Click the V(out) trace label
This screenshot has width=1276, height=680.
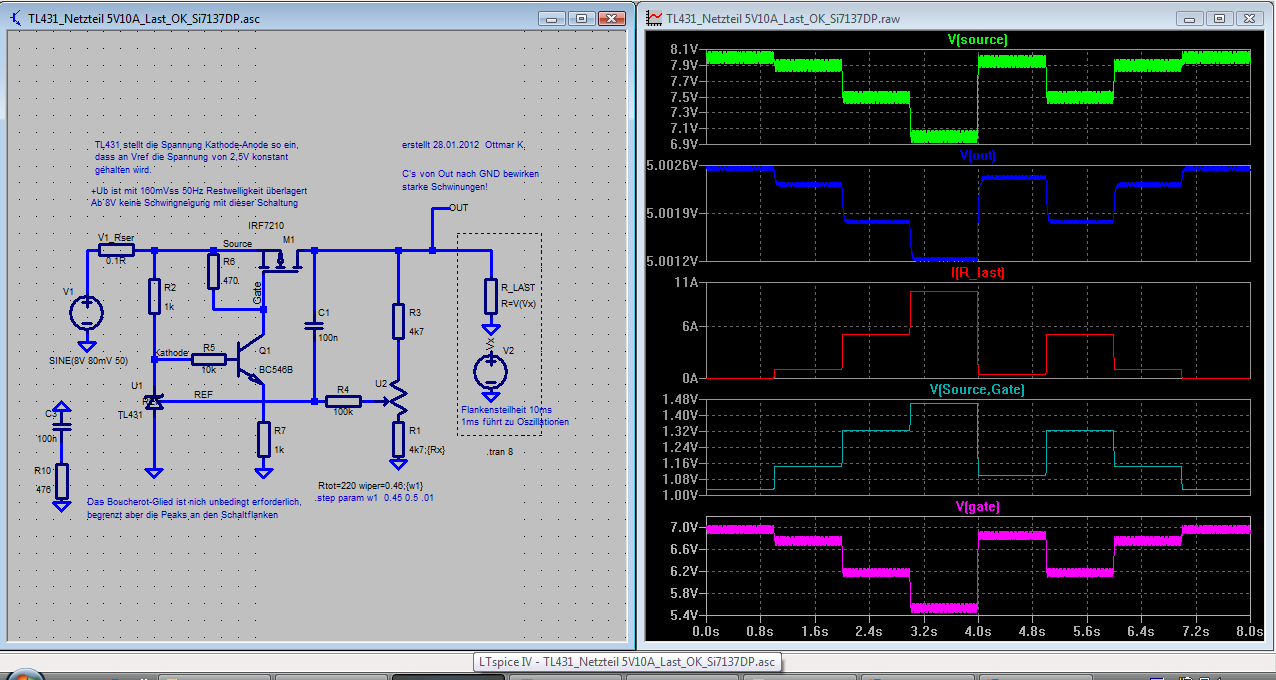click(x=977, y=156)
